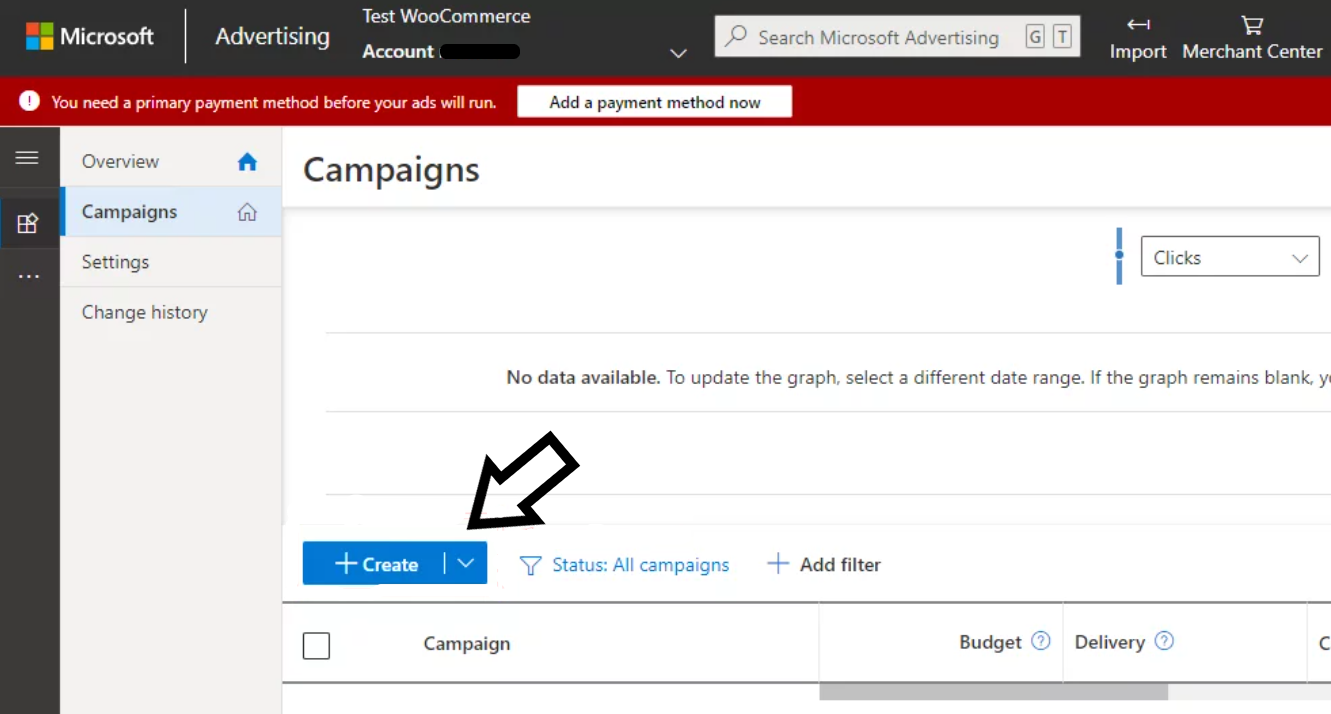The height and width of the screenshot is (714, 1331).
Task: Click the house icon beside Campaigns
Action: 247,211
